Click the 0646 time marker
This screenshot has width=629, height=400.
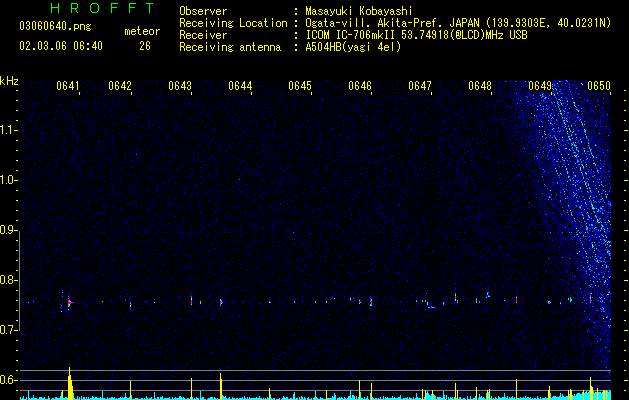[x=360, y=86]
